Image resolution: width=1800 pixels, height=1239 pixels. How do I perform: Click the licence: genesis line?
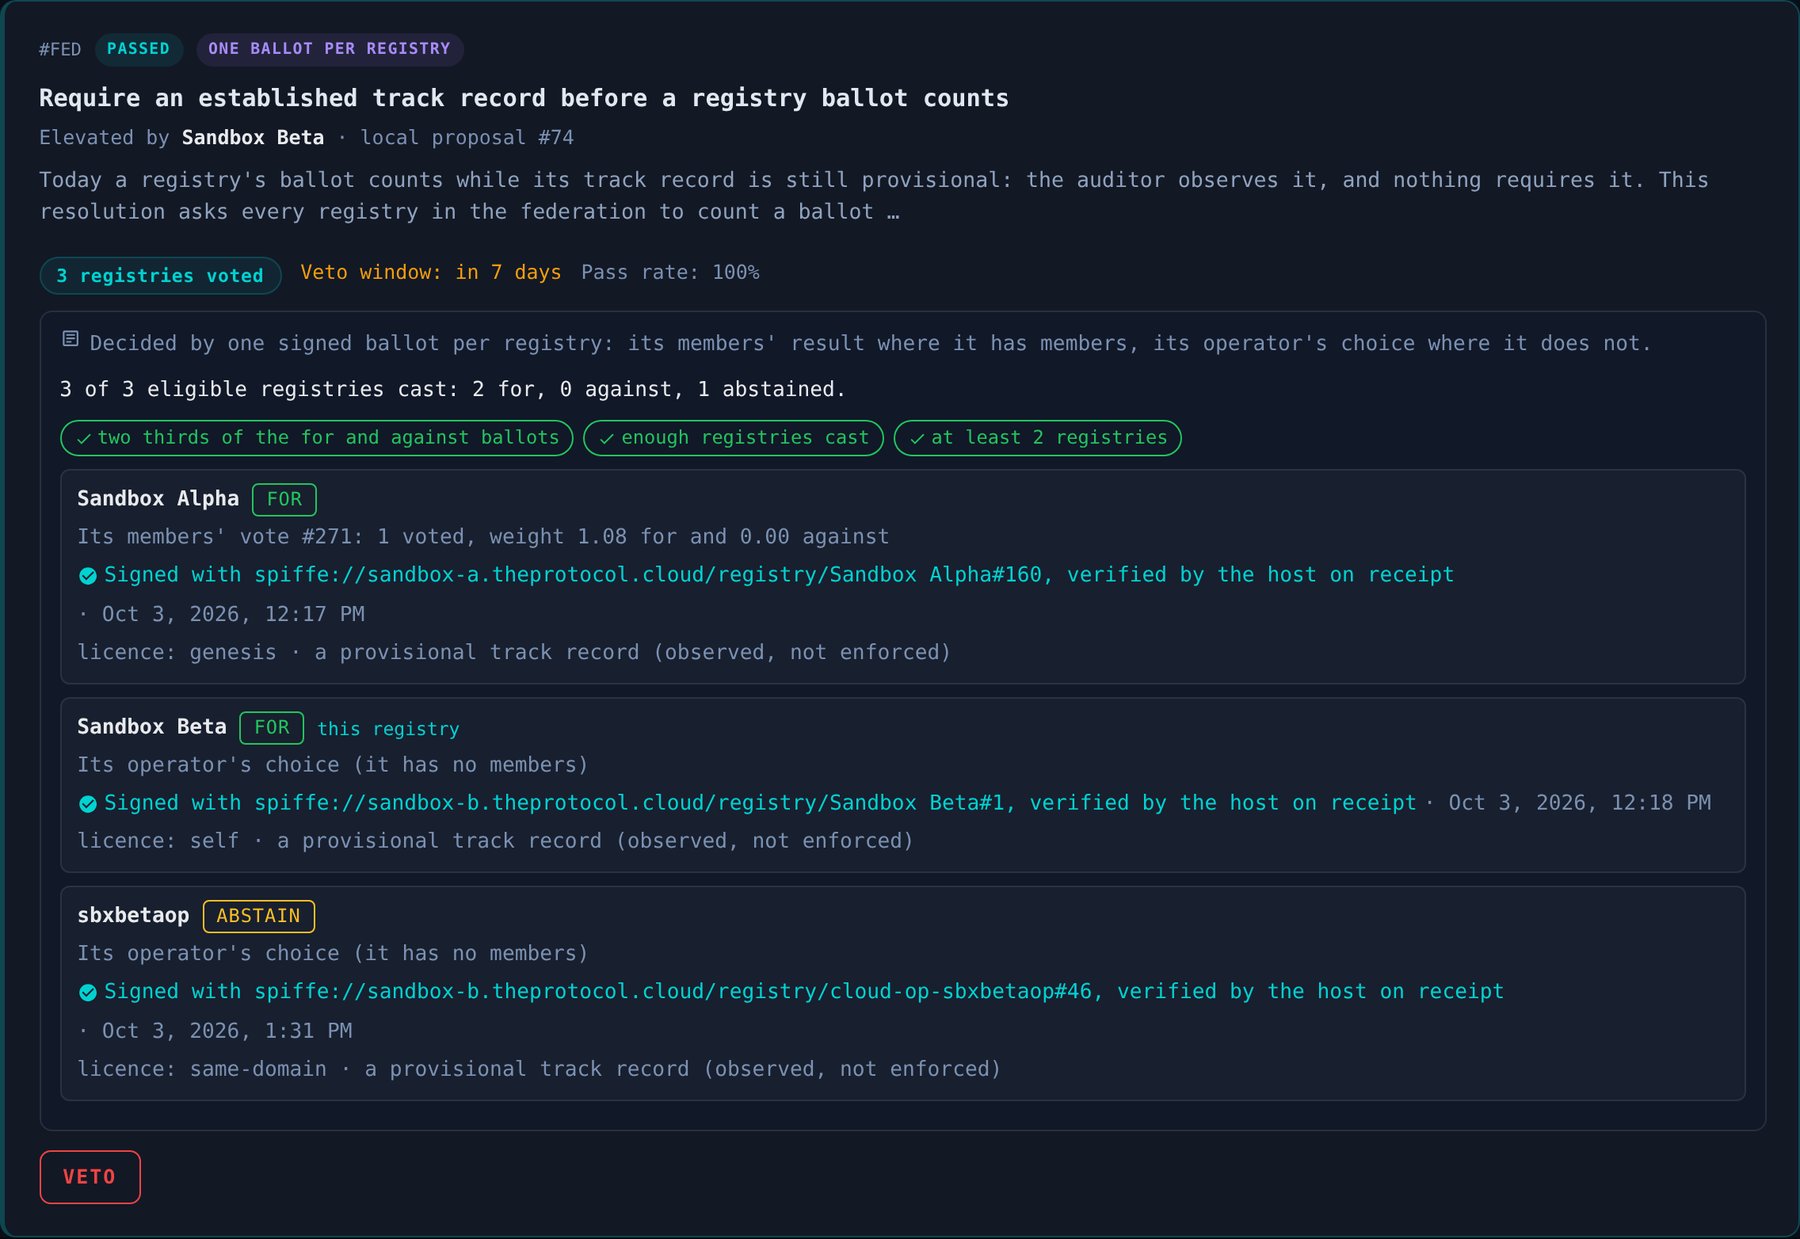point(514,652)
